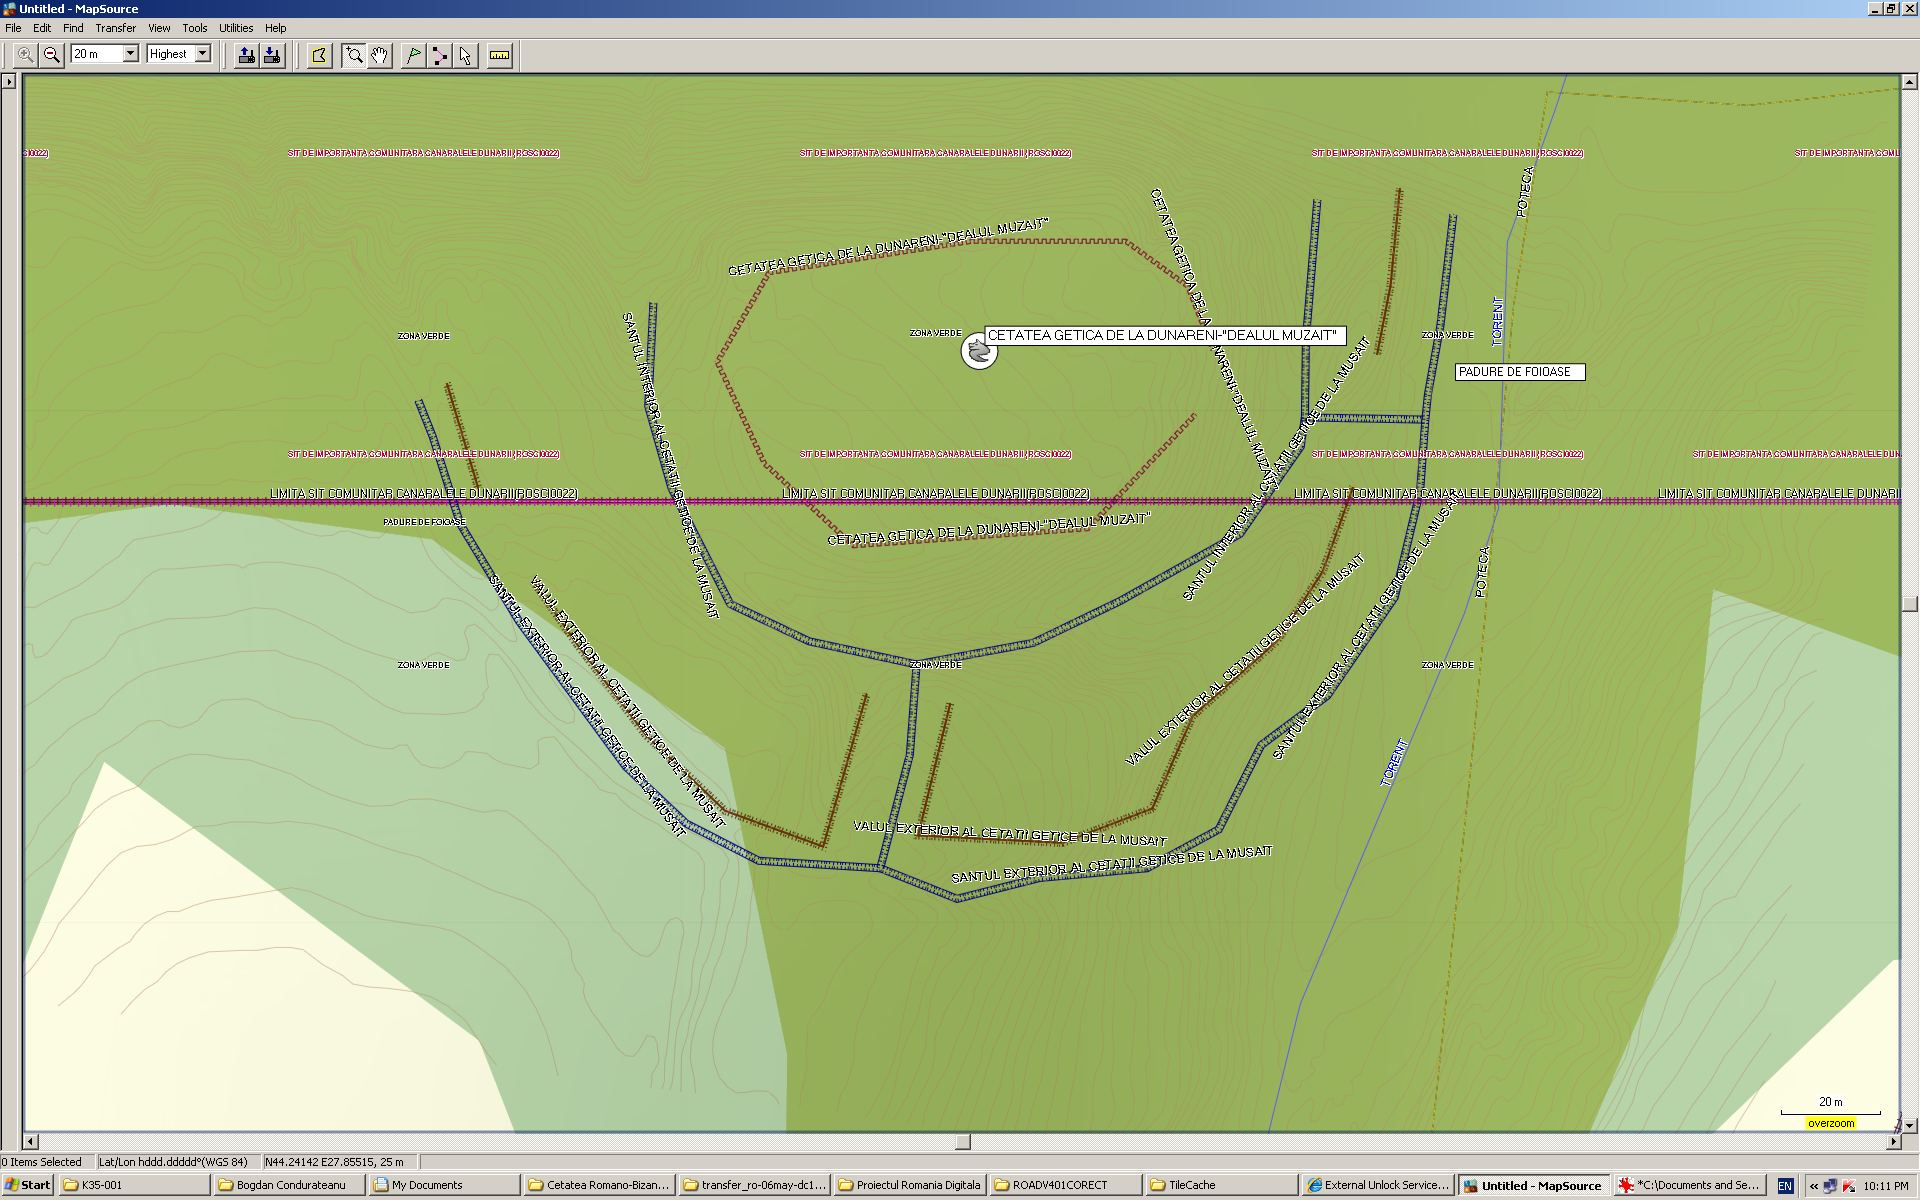Screen dimensions: 1920x1200
Task: Click the Receive from Device icon
Action: point(272,55)
